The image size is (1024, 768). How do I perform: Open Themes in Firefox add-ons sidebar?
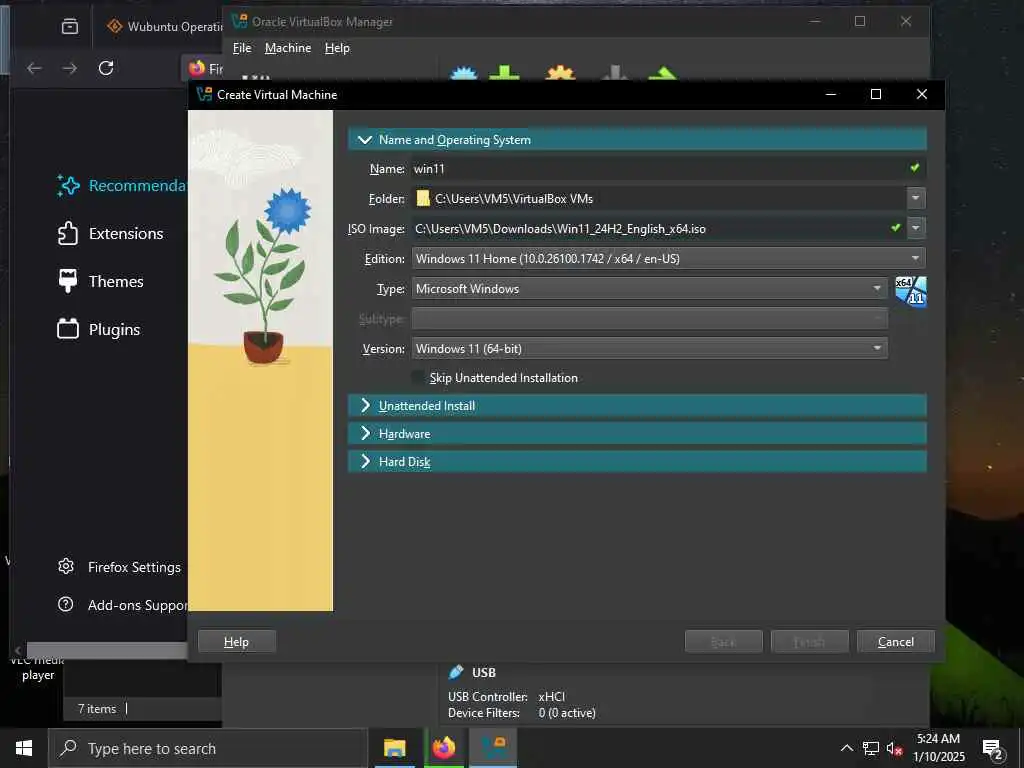[100, 281]
